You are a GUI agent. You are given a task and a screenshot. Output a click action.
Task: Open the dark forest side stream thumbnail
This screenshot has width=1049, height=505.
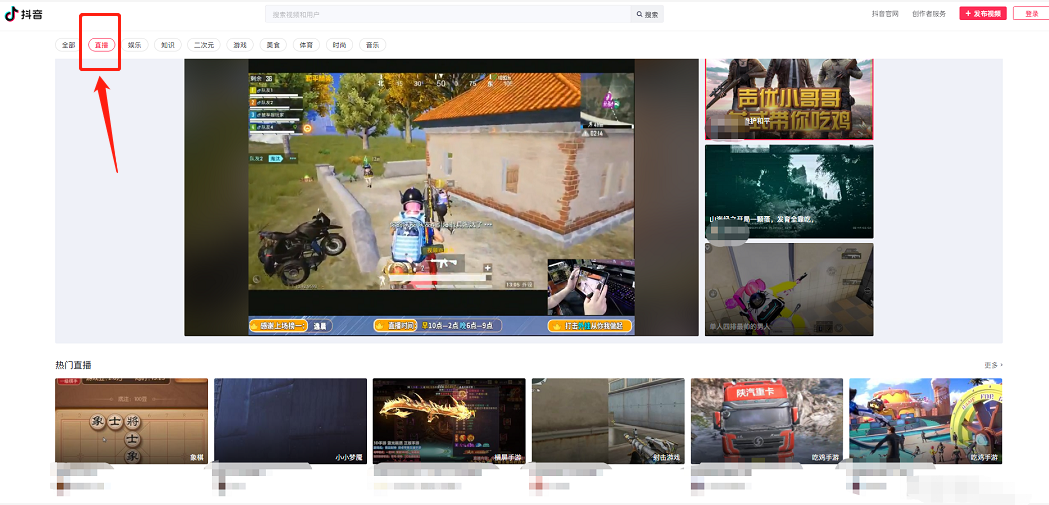coord(789,191)
